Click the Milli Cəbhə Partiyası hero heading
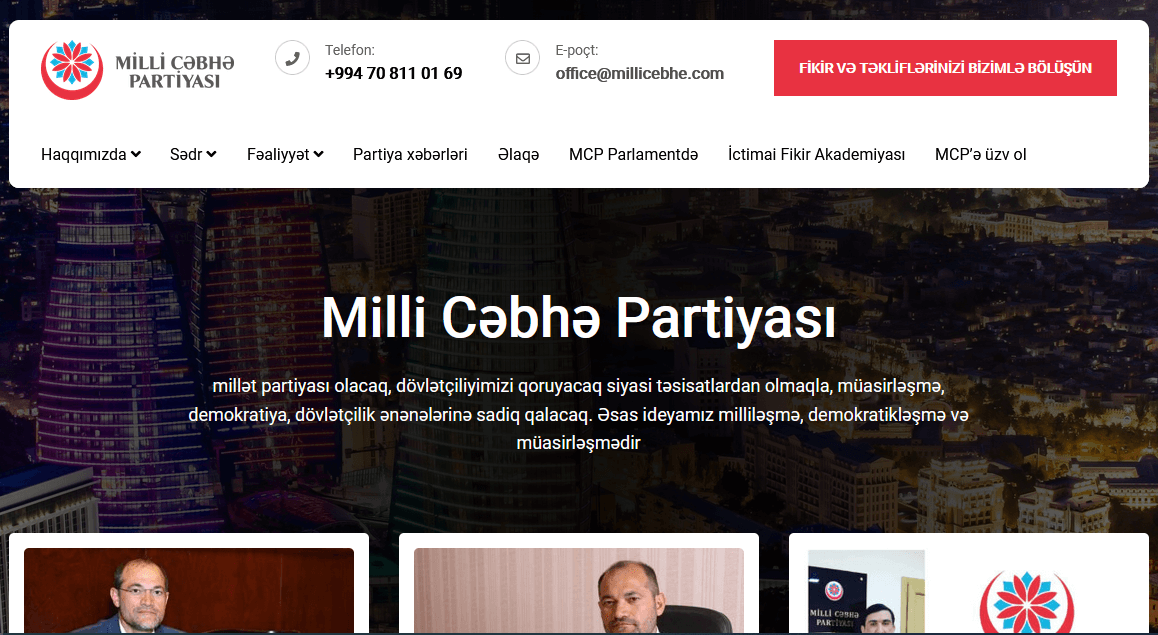 [578, 319]
